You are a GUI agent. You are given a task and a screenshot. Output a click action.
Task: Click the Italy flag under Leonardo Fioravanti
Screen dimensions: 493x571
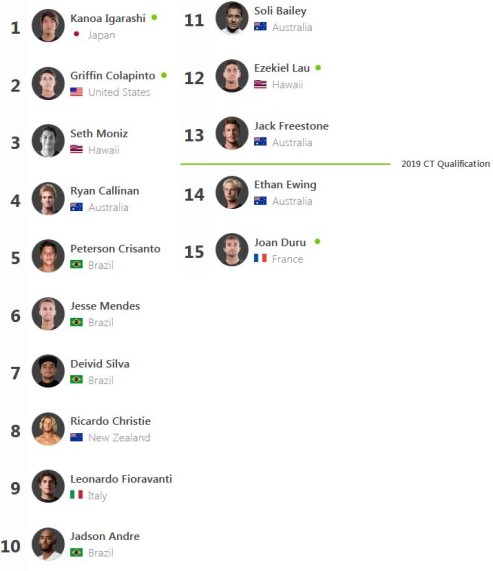coord(76,495)
